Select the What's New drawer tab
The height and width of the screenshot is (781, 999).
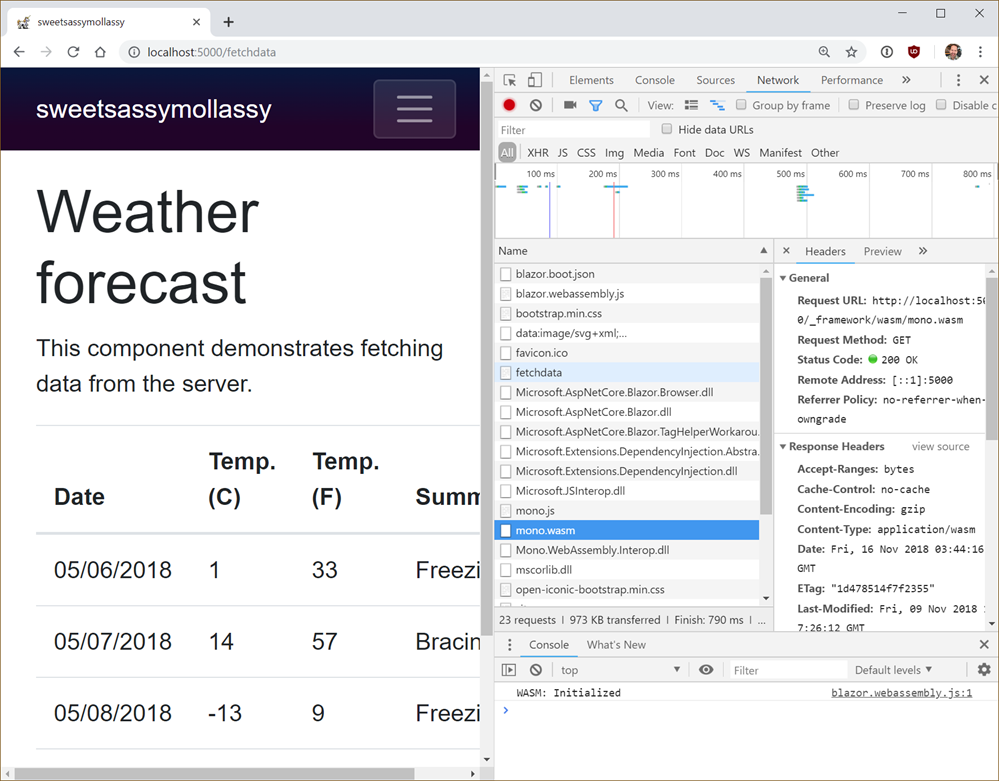pos(616,645)
